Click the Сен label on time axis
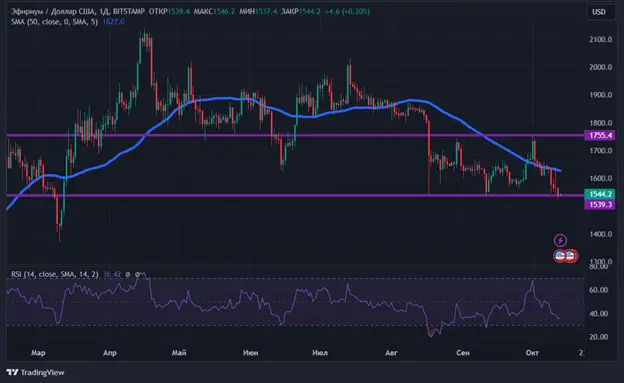The height and width of the screenshot is (383, 624). [463, 353]
